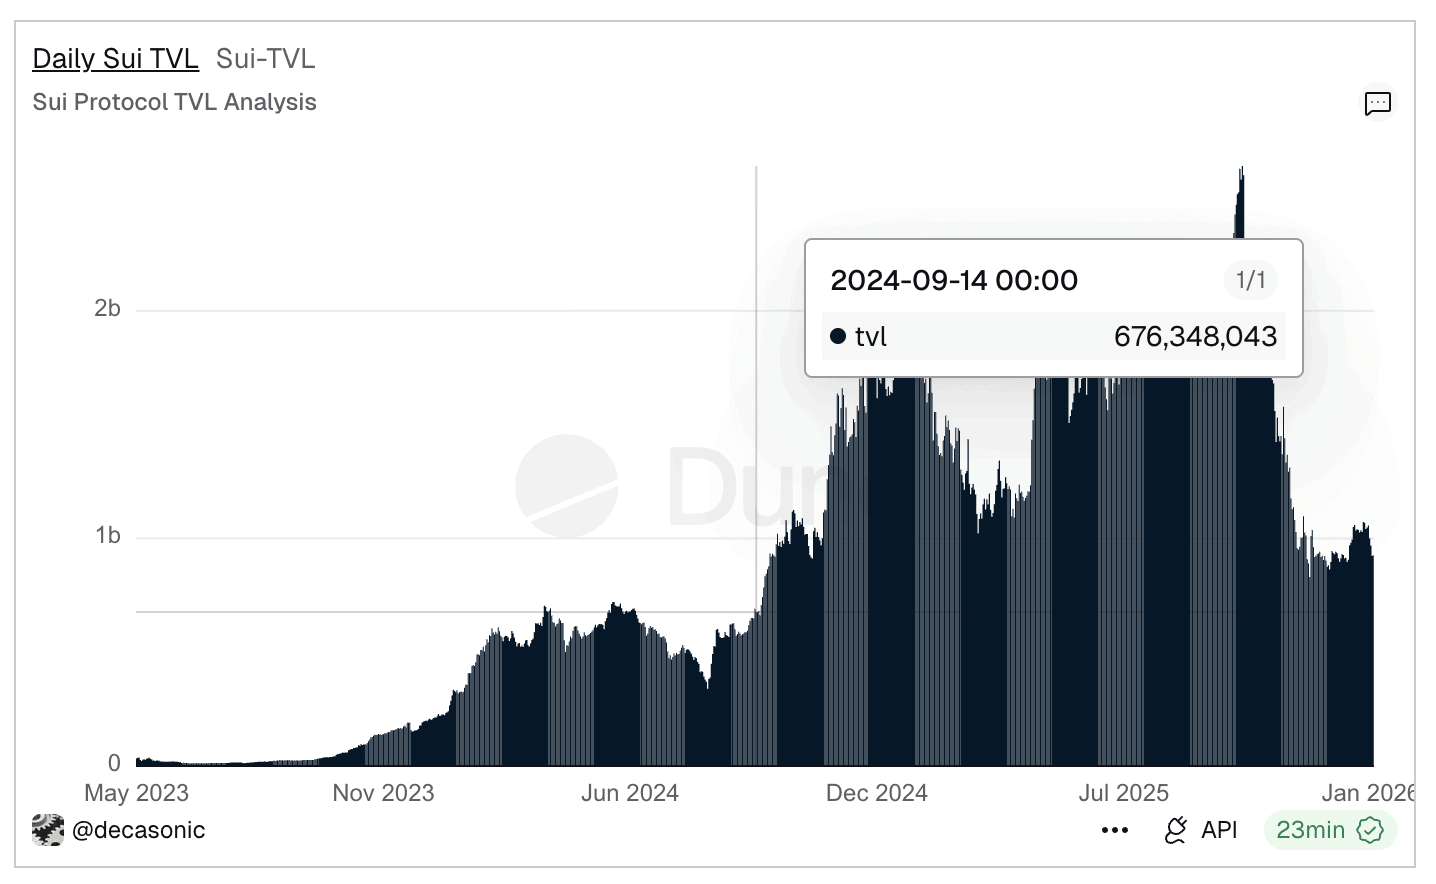
Task: Click the tooltip date 2024-09-14 00:00
Action: (954, 280)
